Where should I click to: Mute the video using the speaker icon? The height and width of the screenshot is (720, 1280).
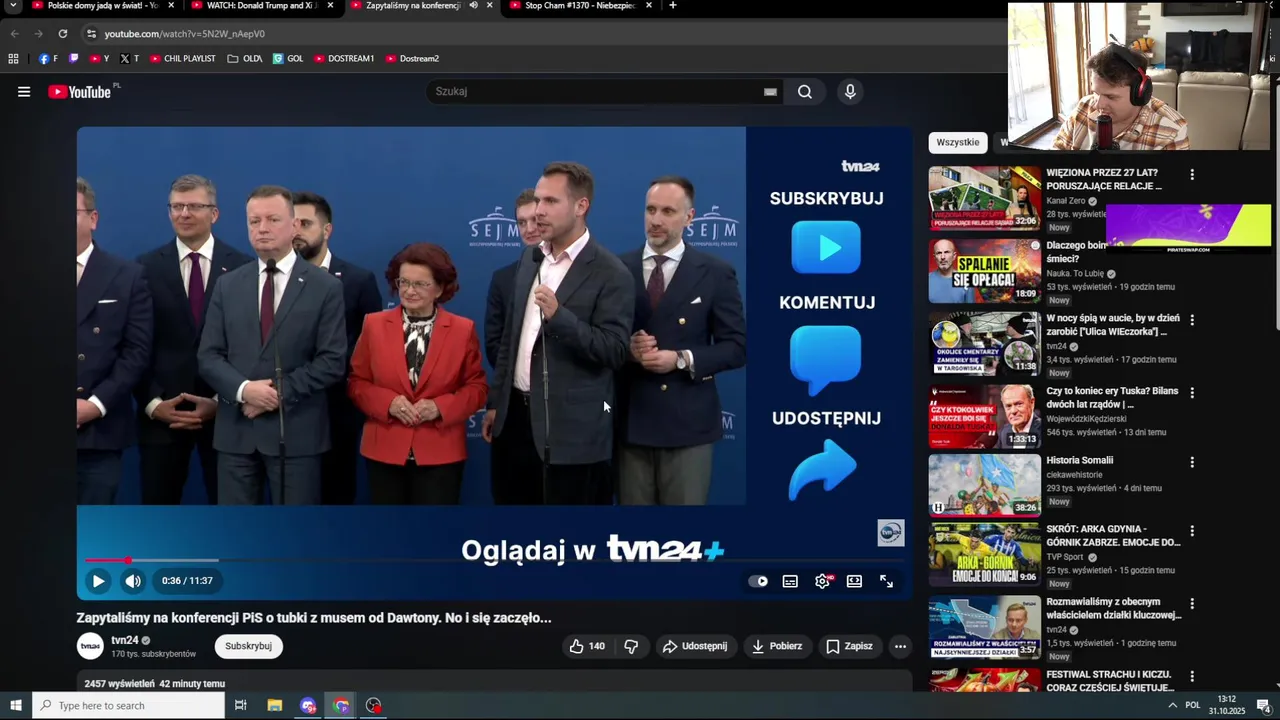133,581
